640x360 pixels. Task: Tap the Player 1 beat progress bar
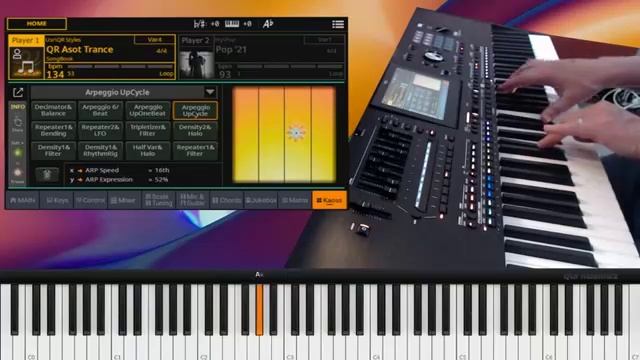coord(120,66)
